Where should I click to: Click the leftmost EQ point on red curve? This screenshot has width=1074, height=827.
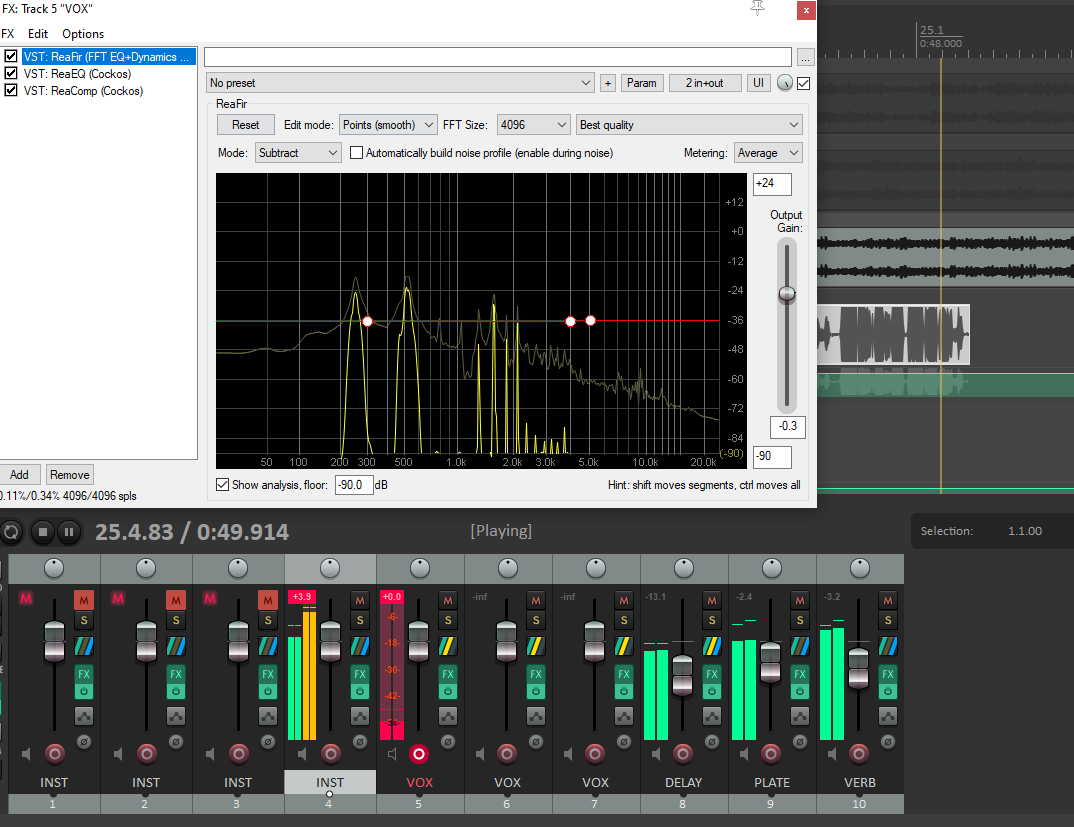click(367, 321)
